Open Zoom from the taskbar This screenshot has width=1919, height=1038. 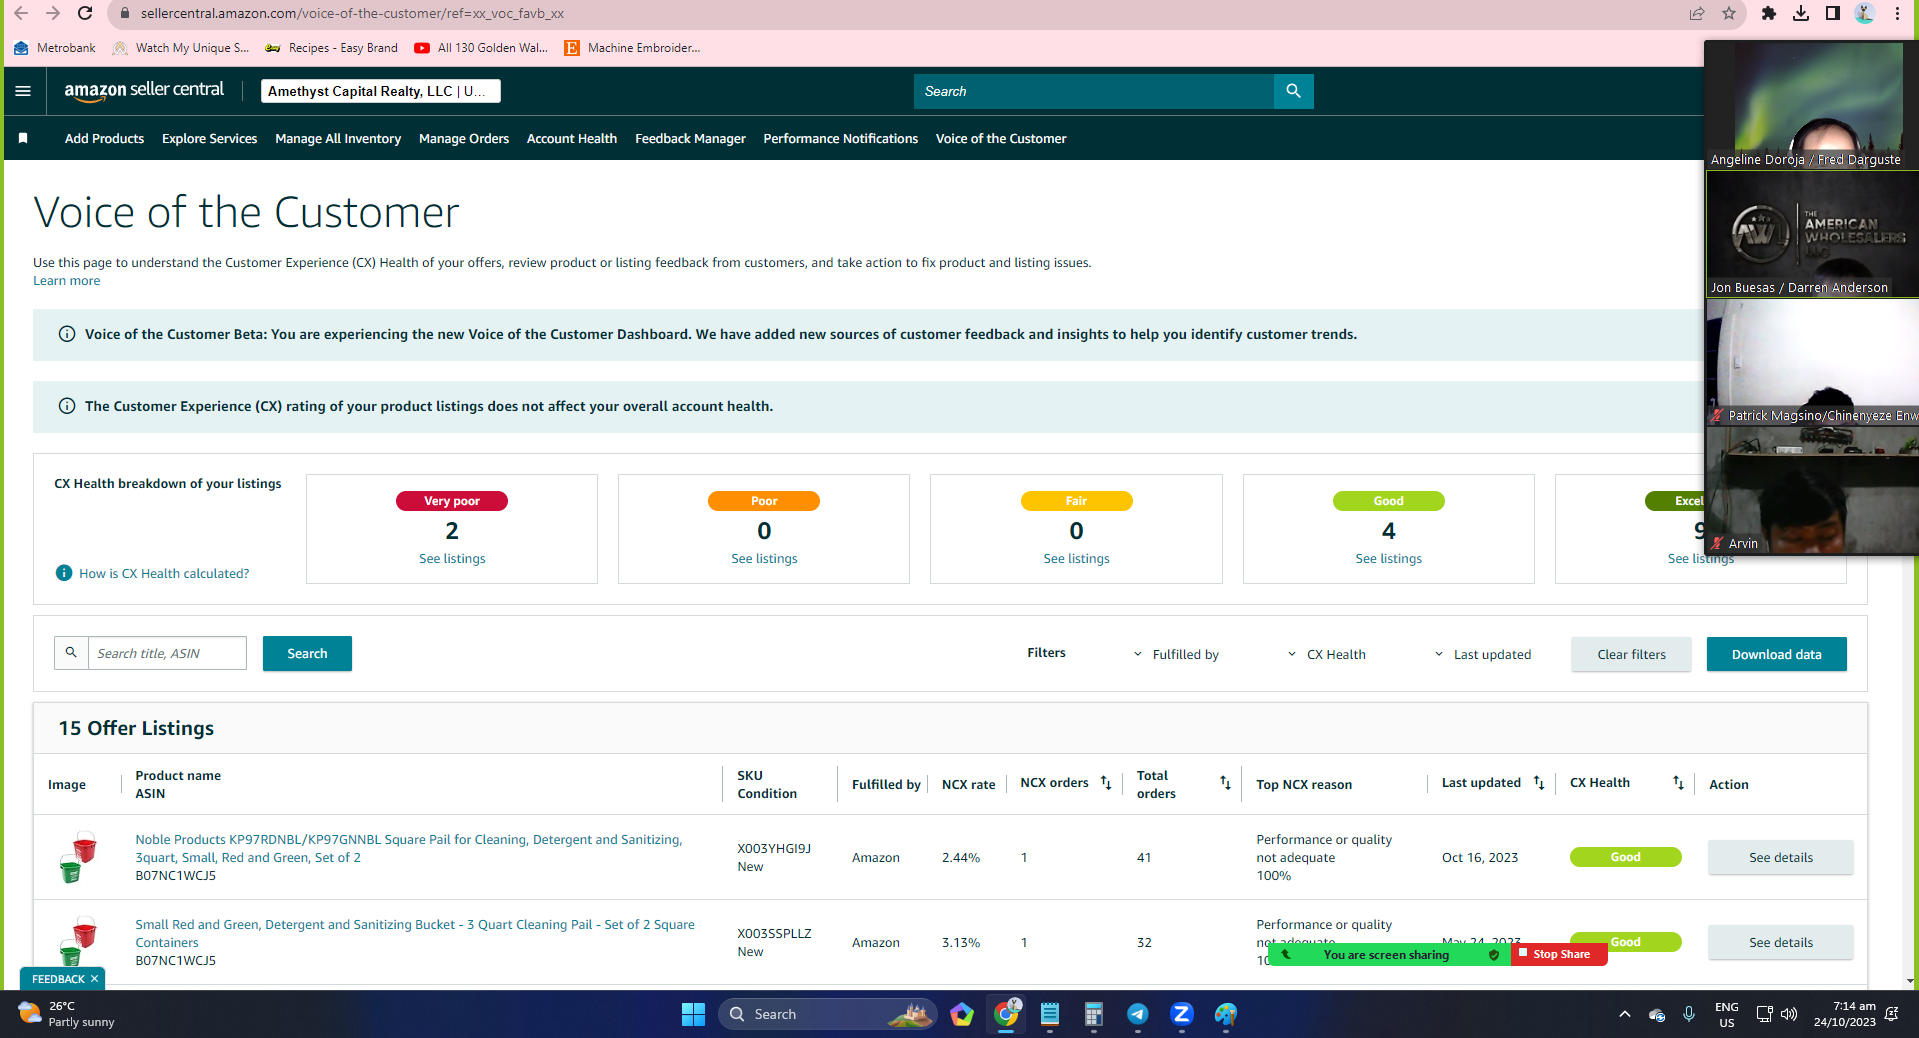[x=1182, y=1014]
